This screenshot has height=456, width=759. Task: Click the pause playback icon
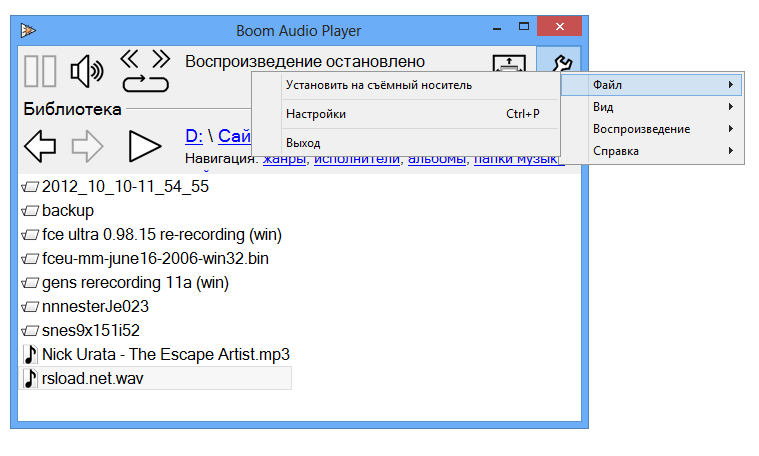(40, 71)
